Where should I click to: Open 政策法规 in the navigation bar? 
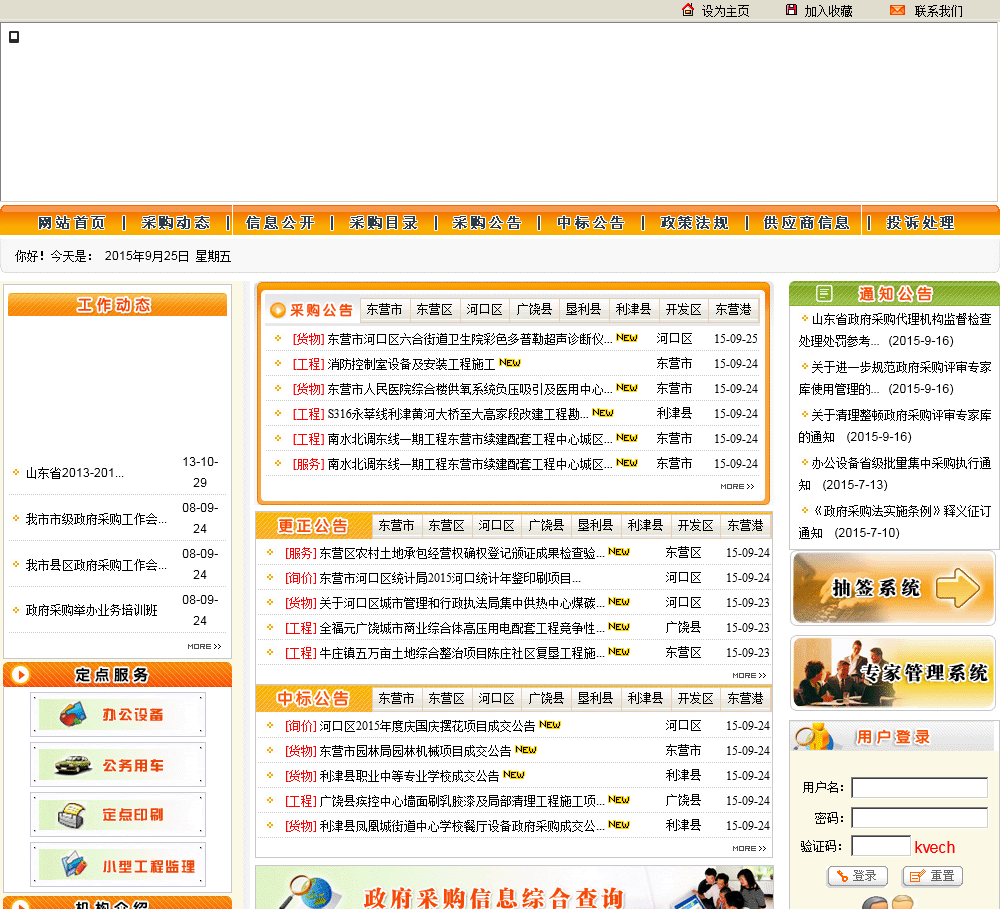point(694,223)
